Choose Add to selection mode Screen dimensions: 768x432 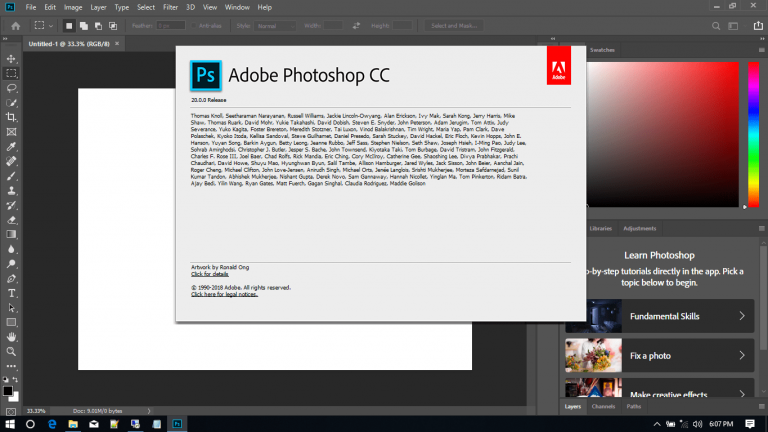(84, 26)
